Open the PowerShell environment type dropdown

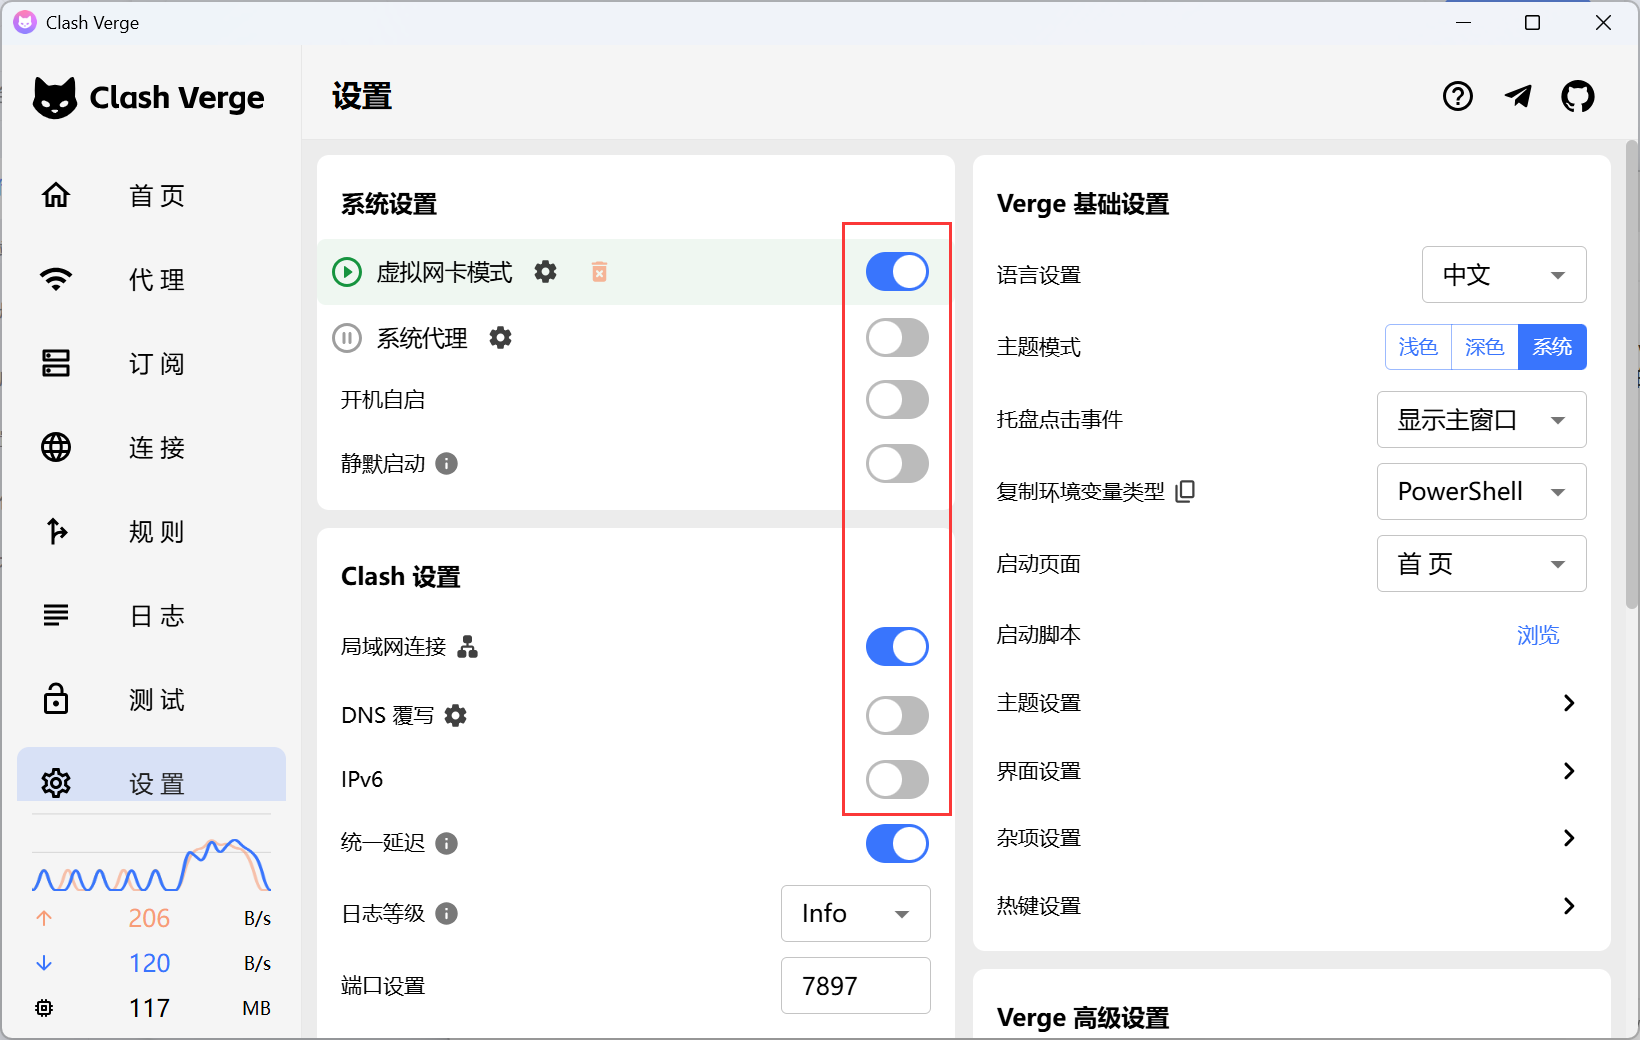point(1482,492)
